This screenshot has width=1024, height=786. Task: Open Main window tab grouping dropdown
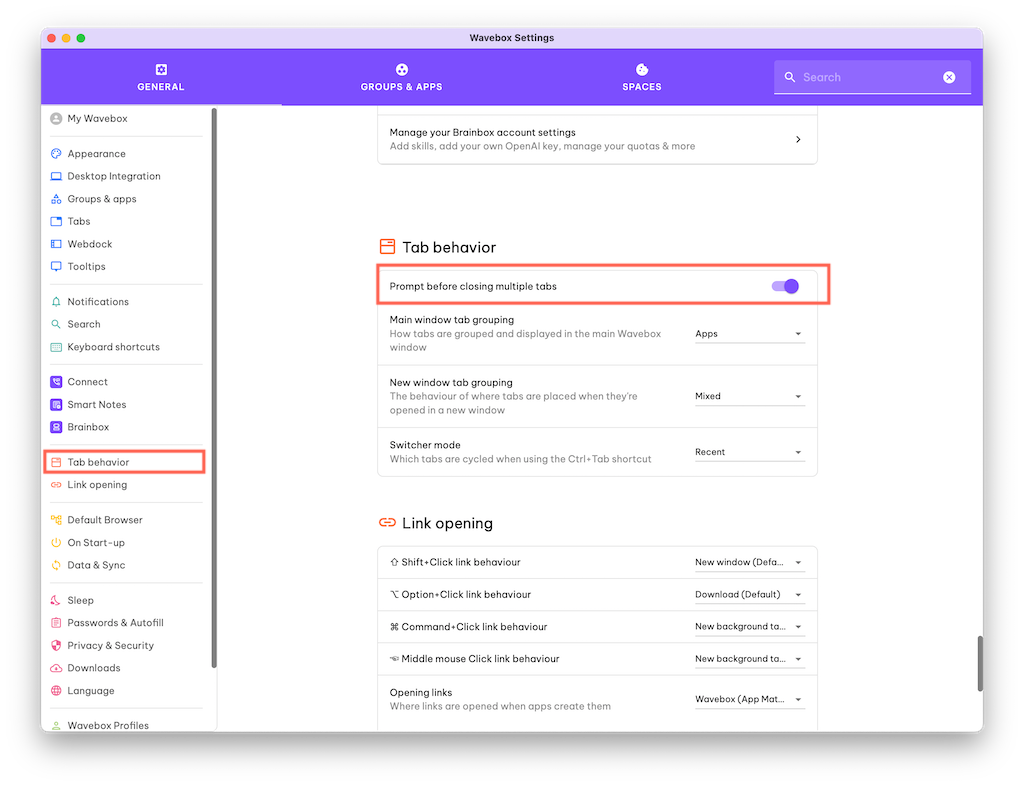click(x=749, y=334)
